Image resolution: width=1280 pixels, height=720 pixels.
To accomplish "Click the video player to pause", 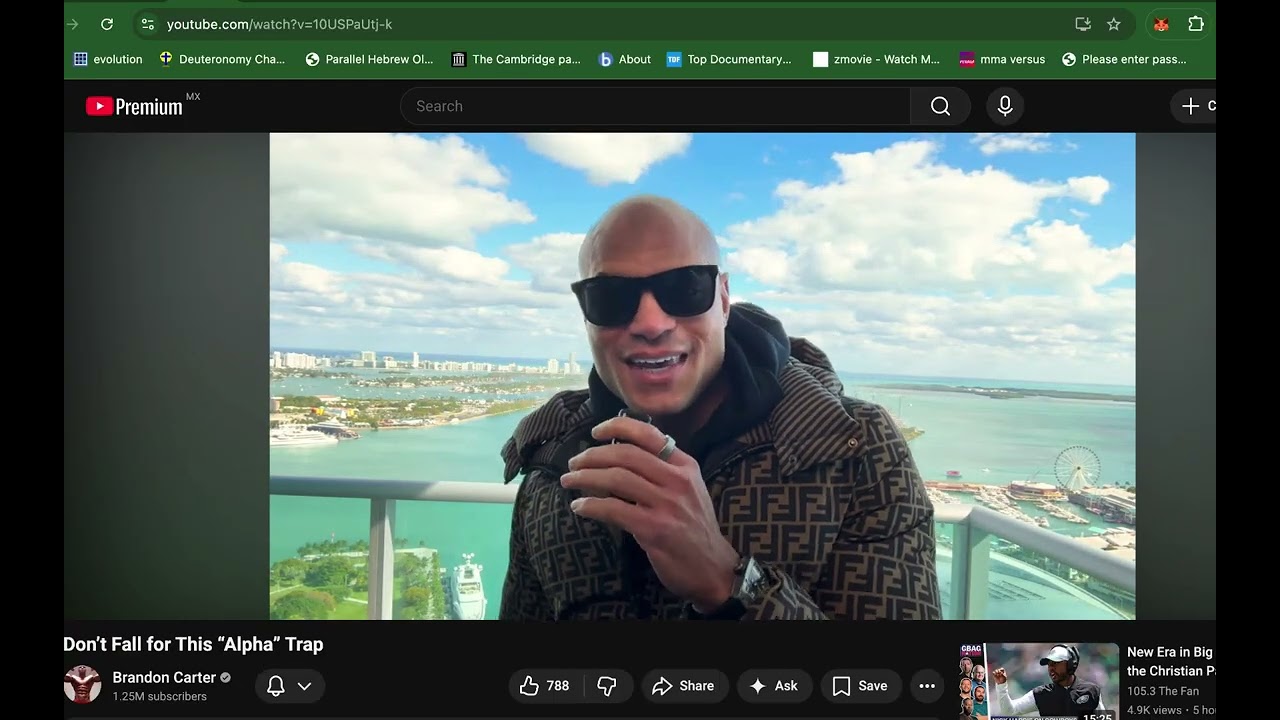I will (x=702, y=376).
